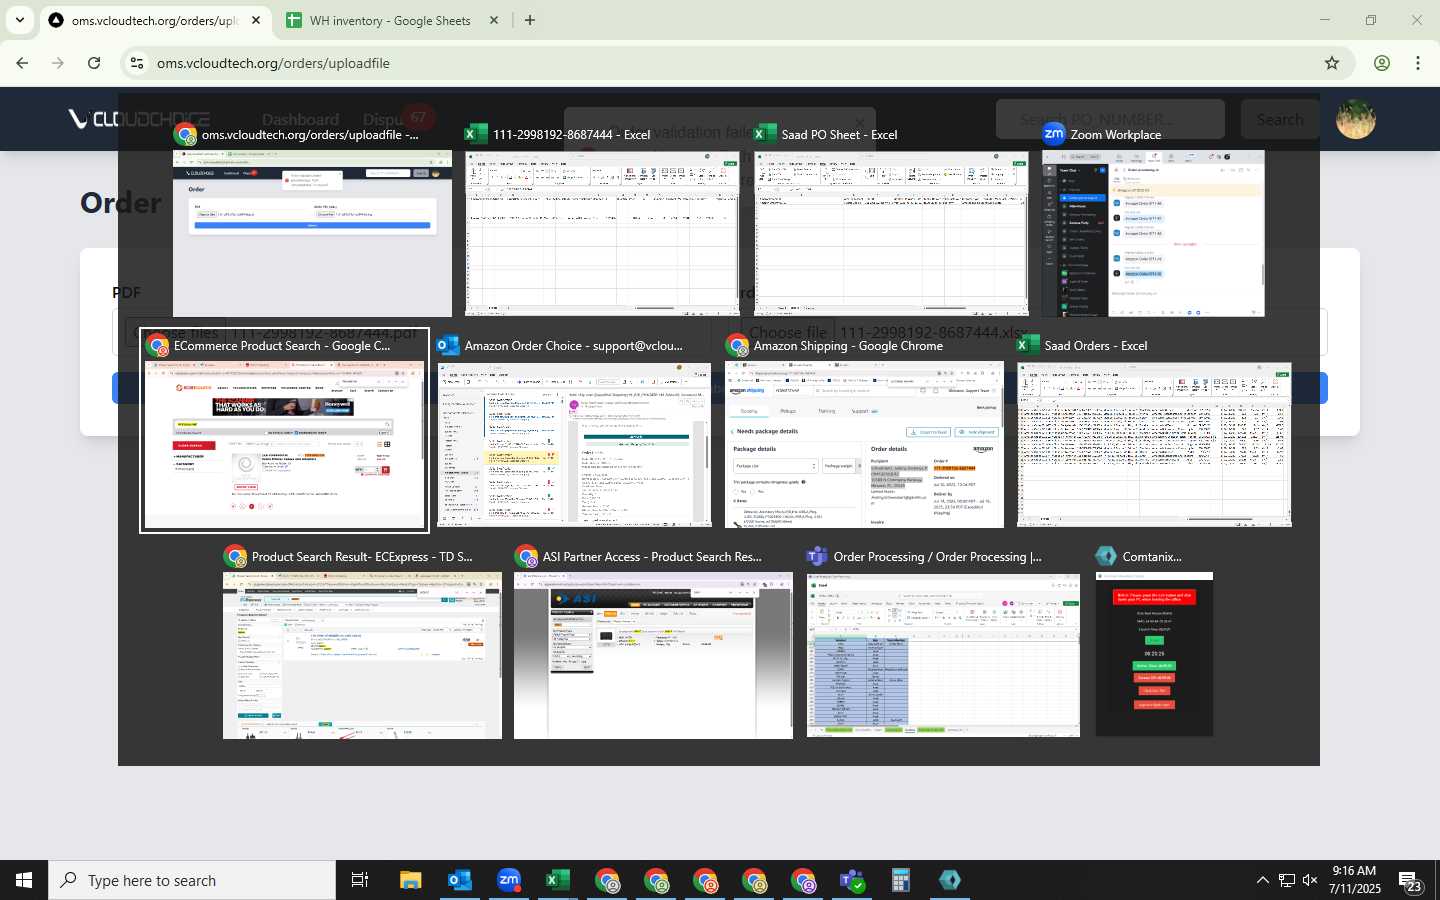Image resolution: width=1440 pixels, height=900 pixels.
Task: Open Outlook from the taskbar
Action: click(x=460, y=880)
